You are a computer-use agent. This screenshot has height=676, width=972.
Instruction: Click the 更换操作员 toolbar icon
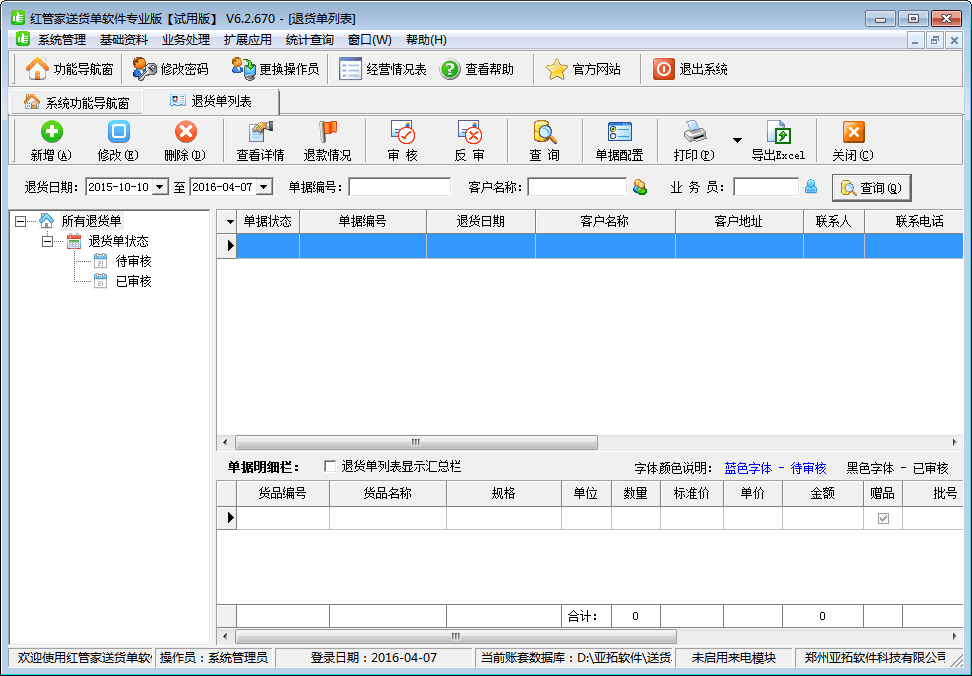(x=243, y=69)
